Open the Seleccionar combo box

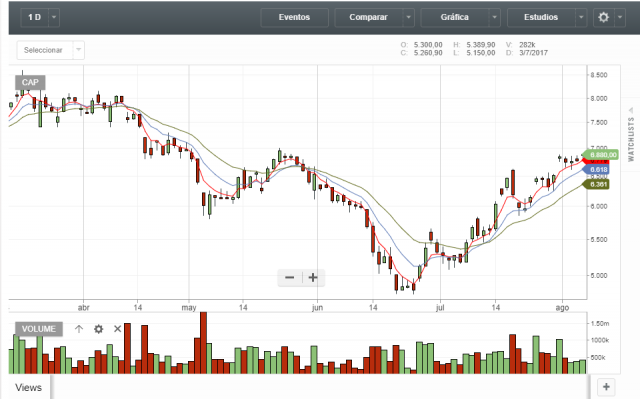coord(45,50)
